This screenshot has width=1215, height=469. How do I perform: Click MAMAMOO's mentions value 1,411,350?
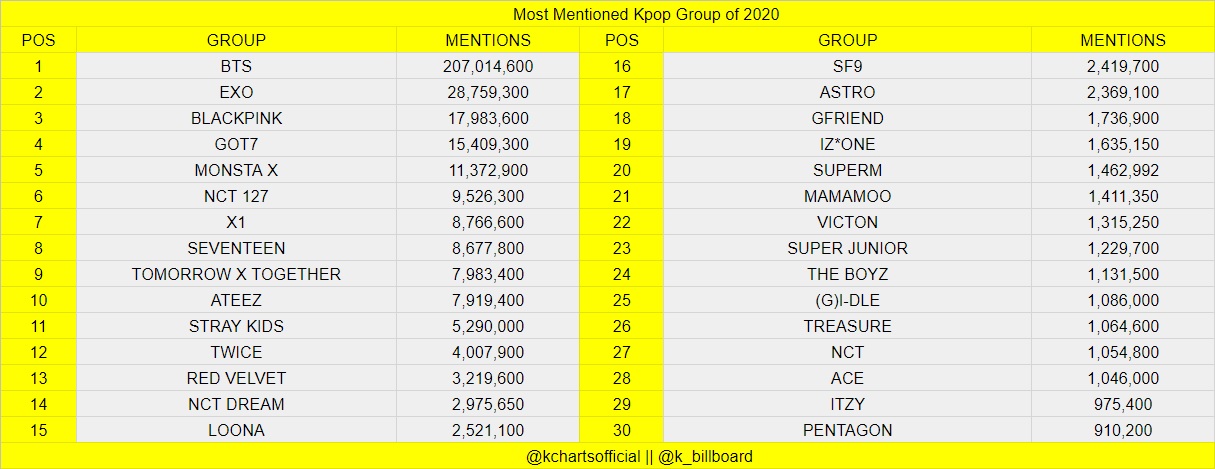(x=1122, y=196)
